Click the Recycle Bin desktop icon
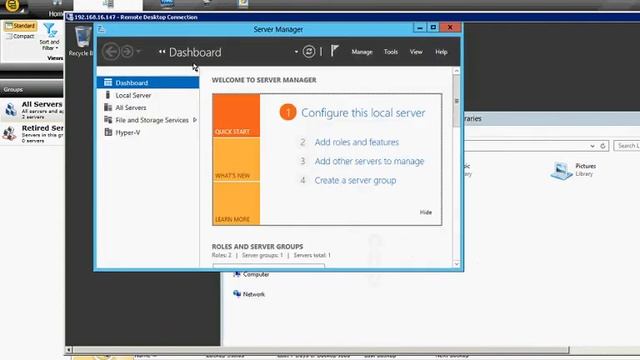 pyautogui.click(x=82, y=41)
